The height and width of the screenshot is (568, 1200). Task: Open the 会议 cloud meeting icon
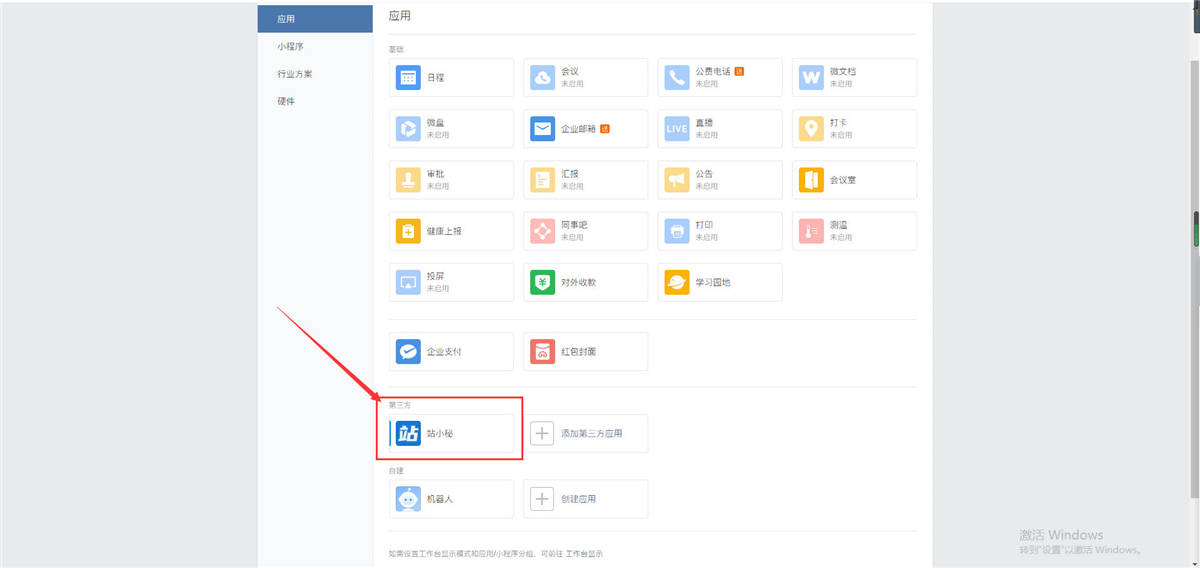pos(542,77)
